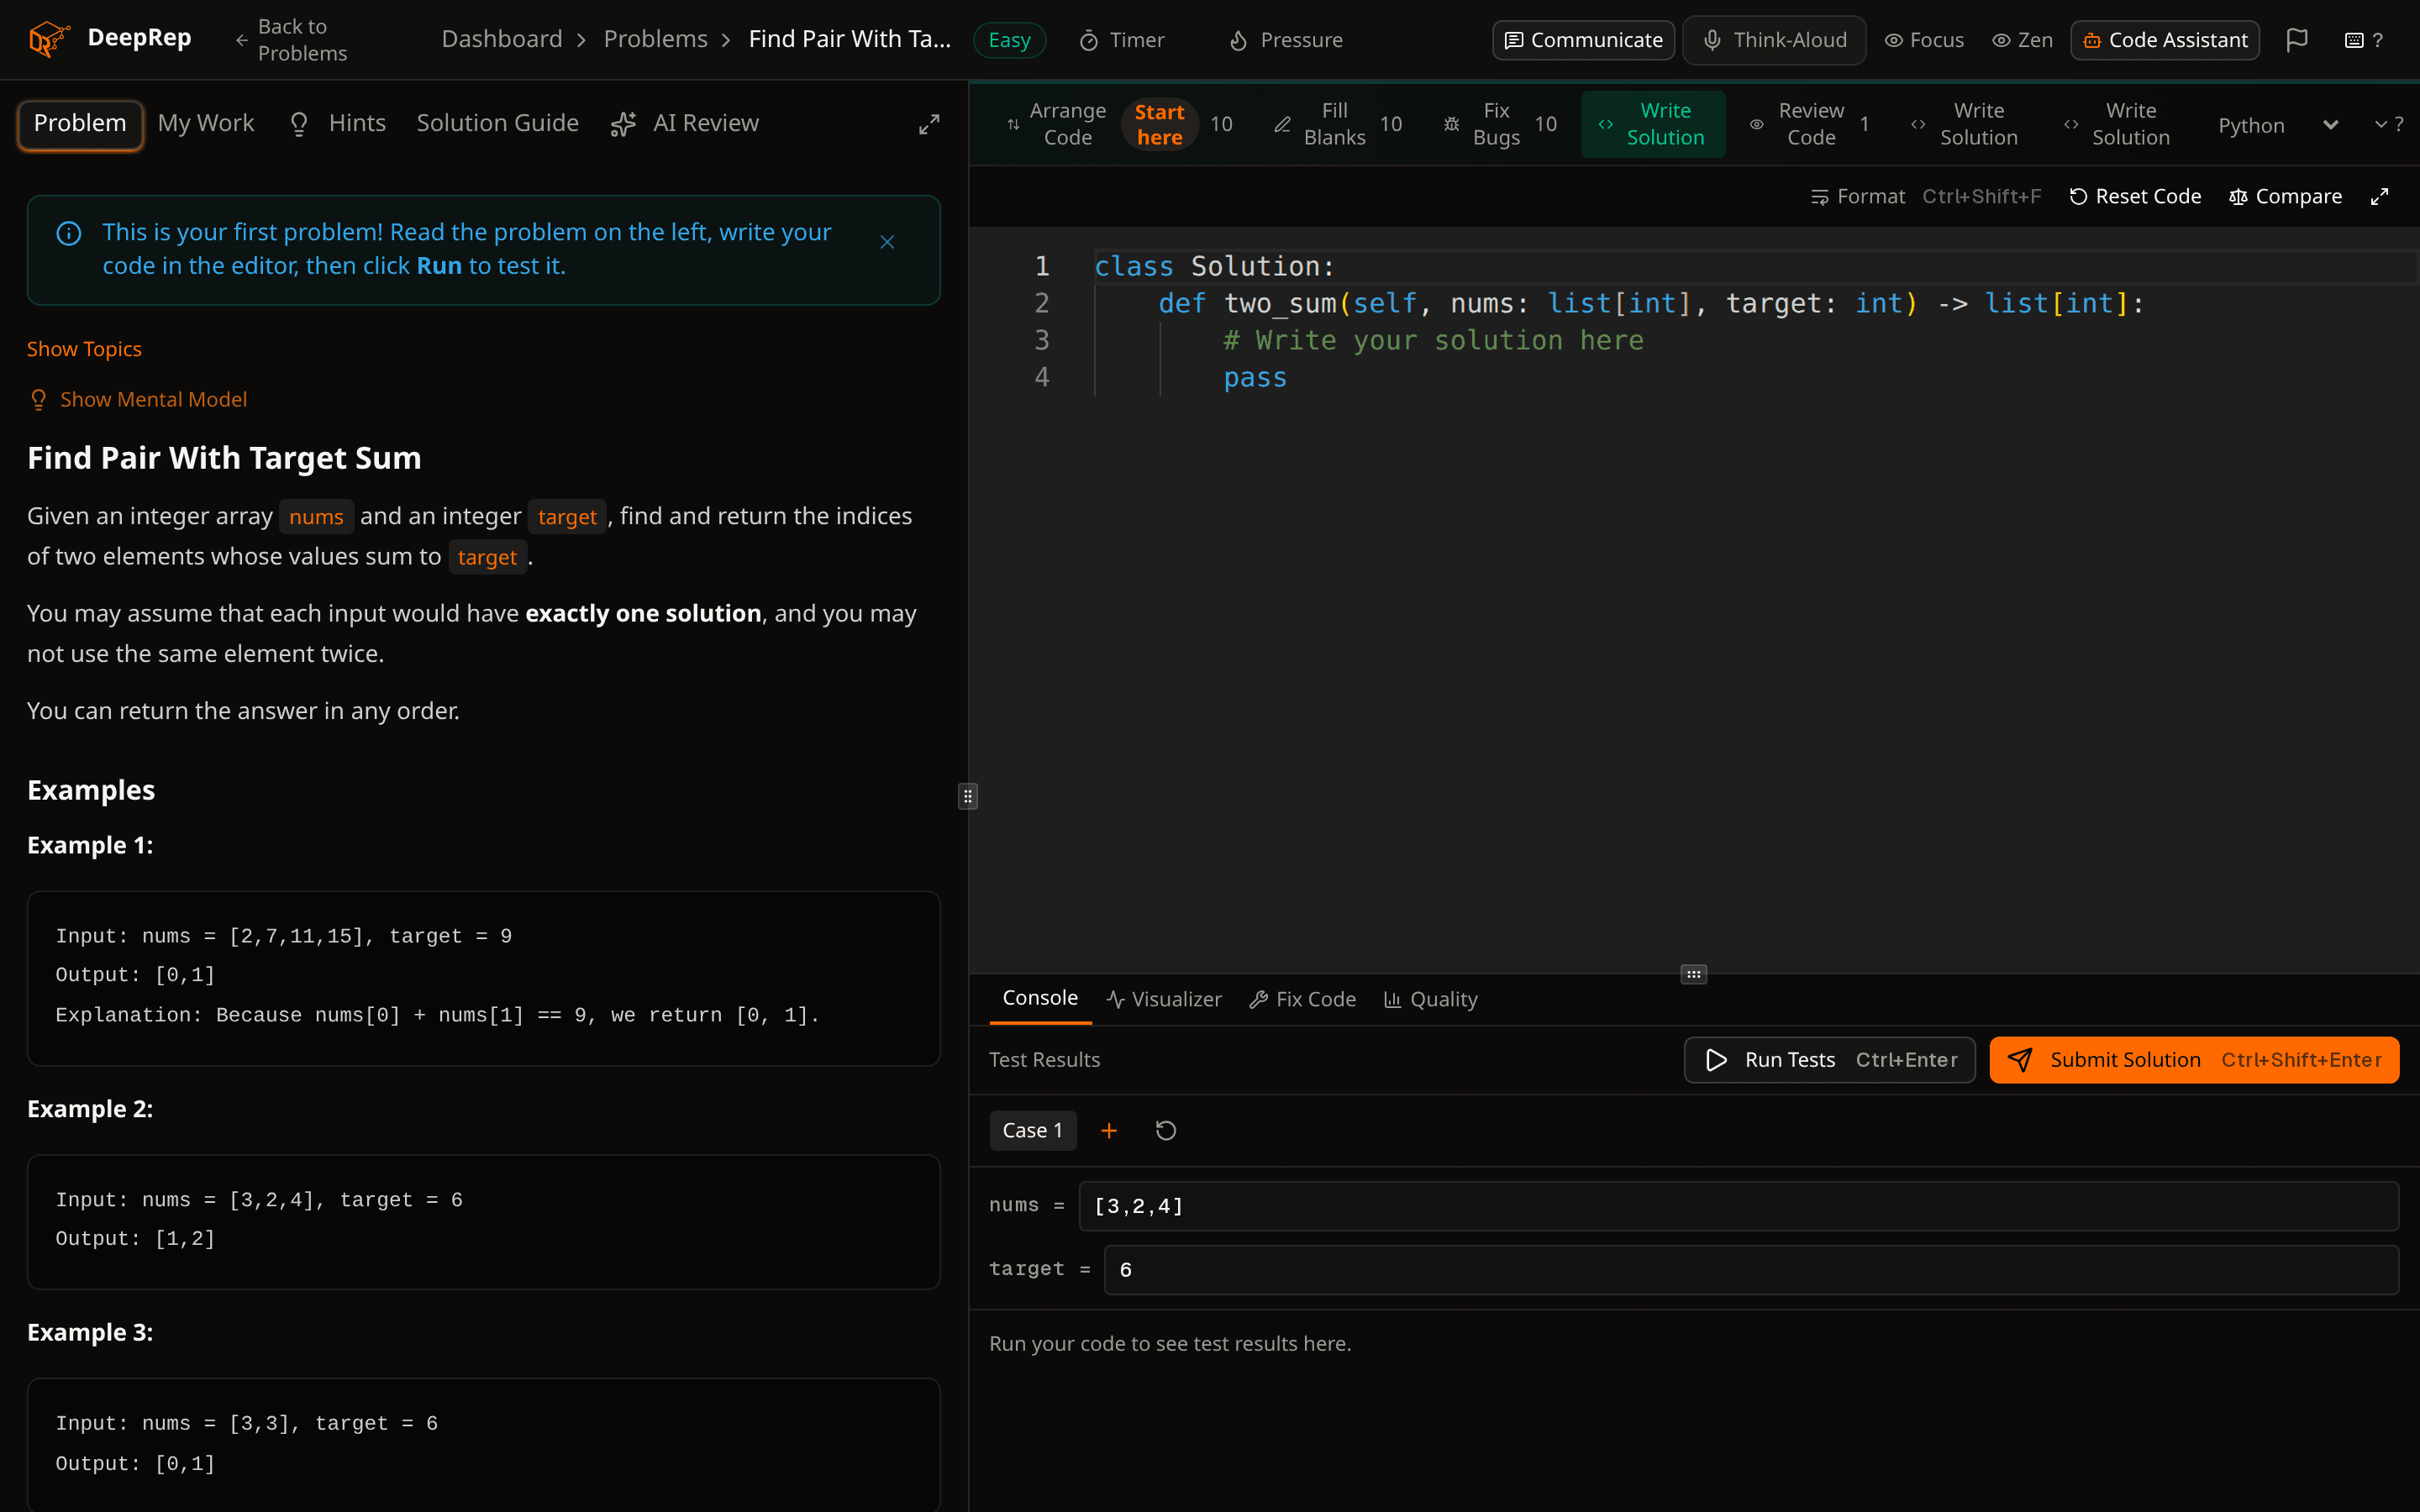Select the active Write Solution step
The image size is (2420, 1512).
point(1653,124)
